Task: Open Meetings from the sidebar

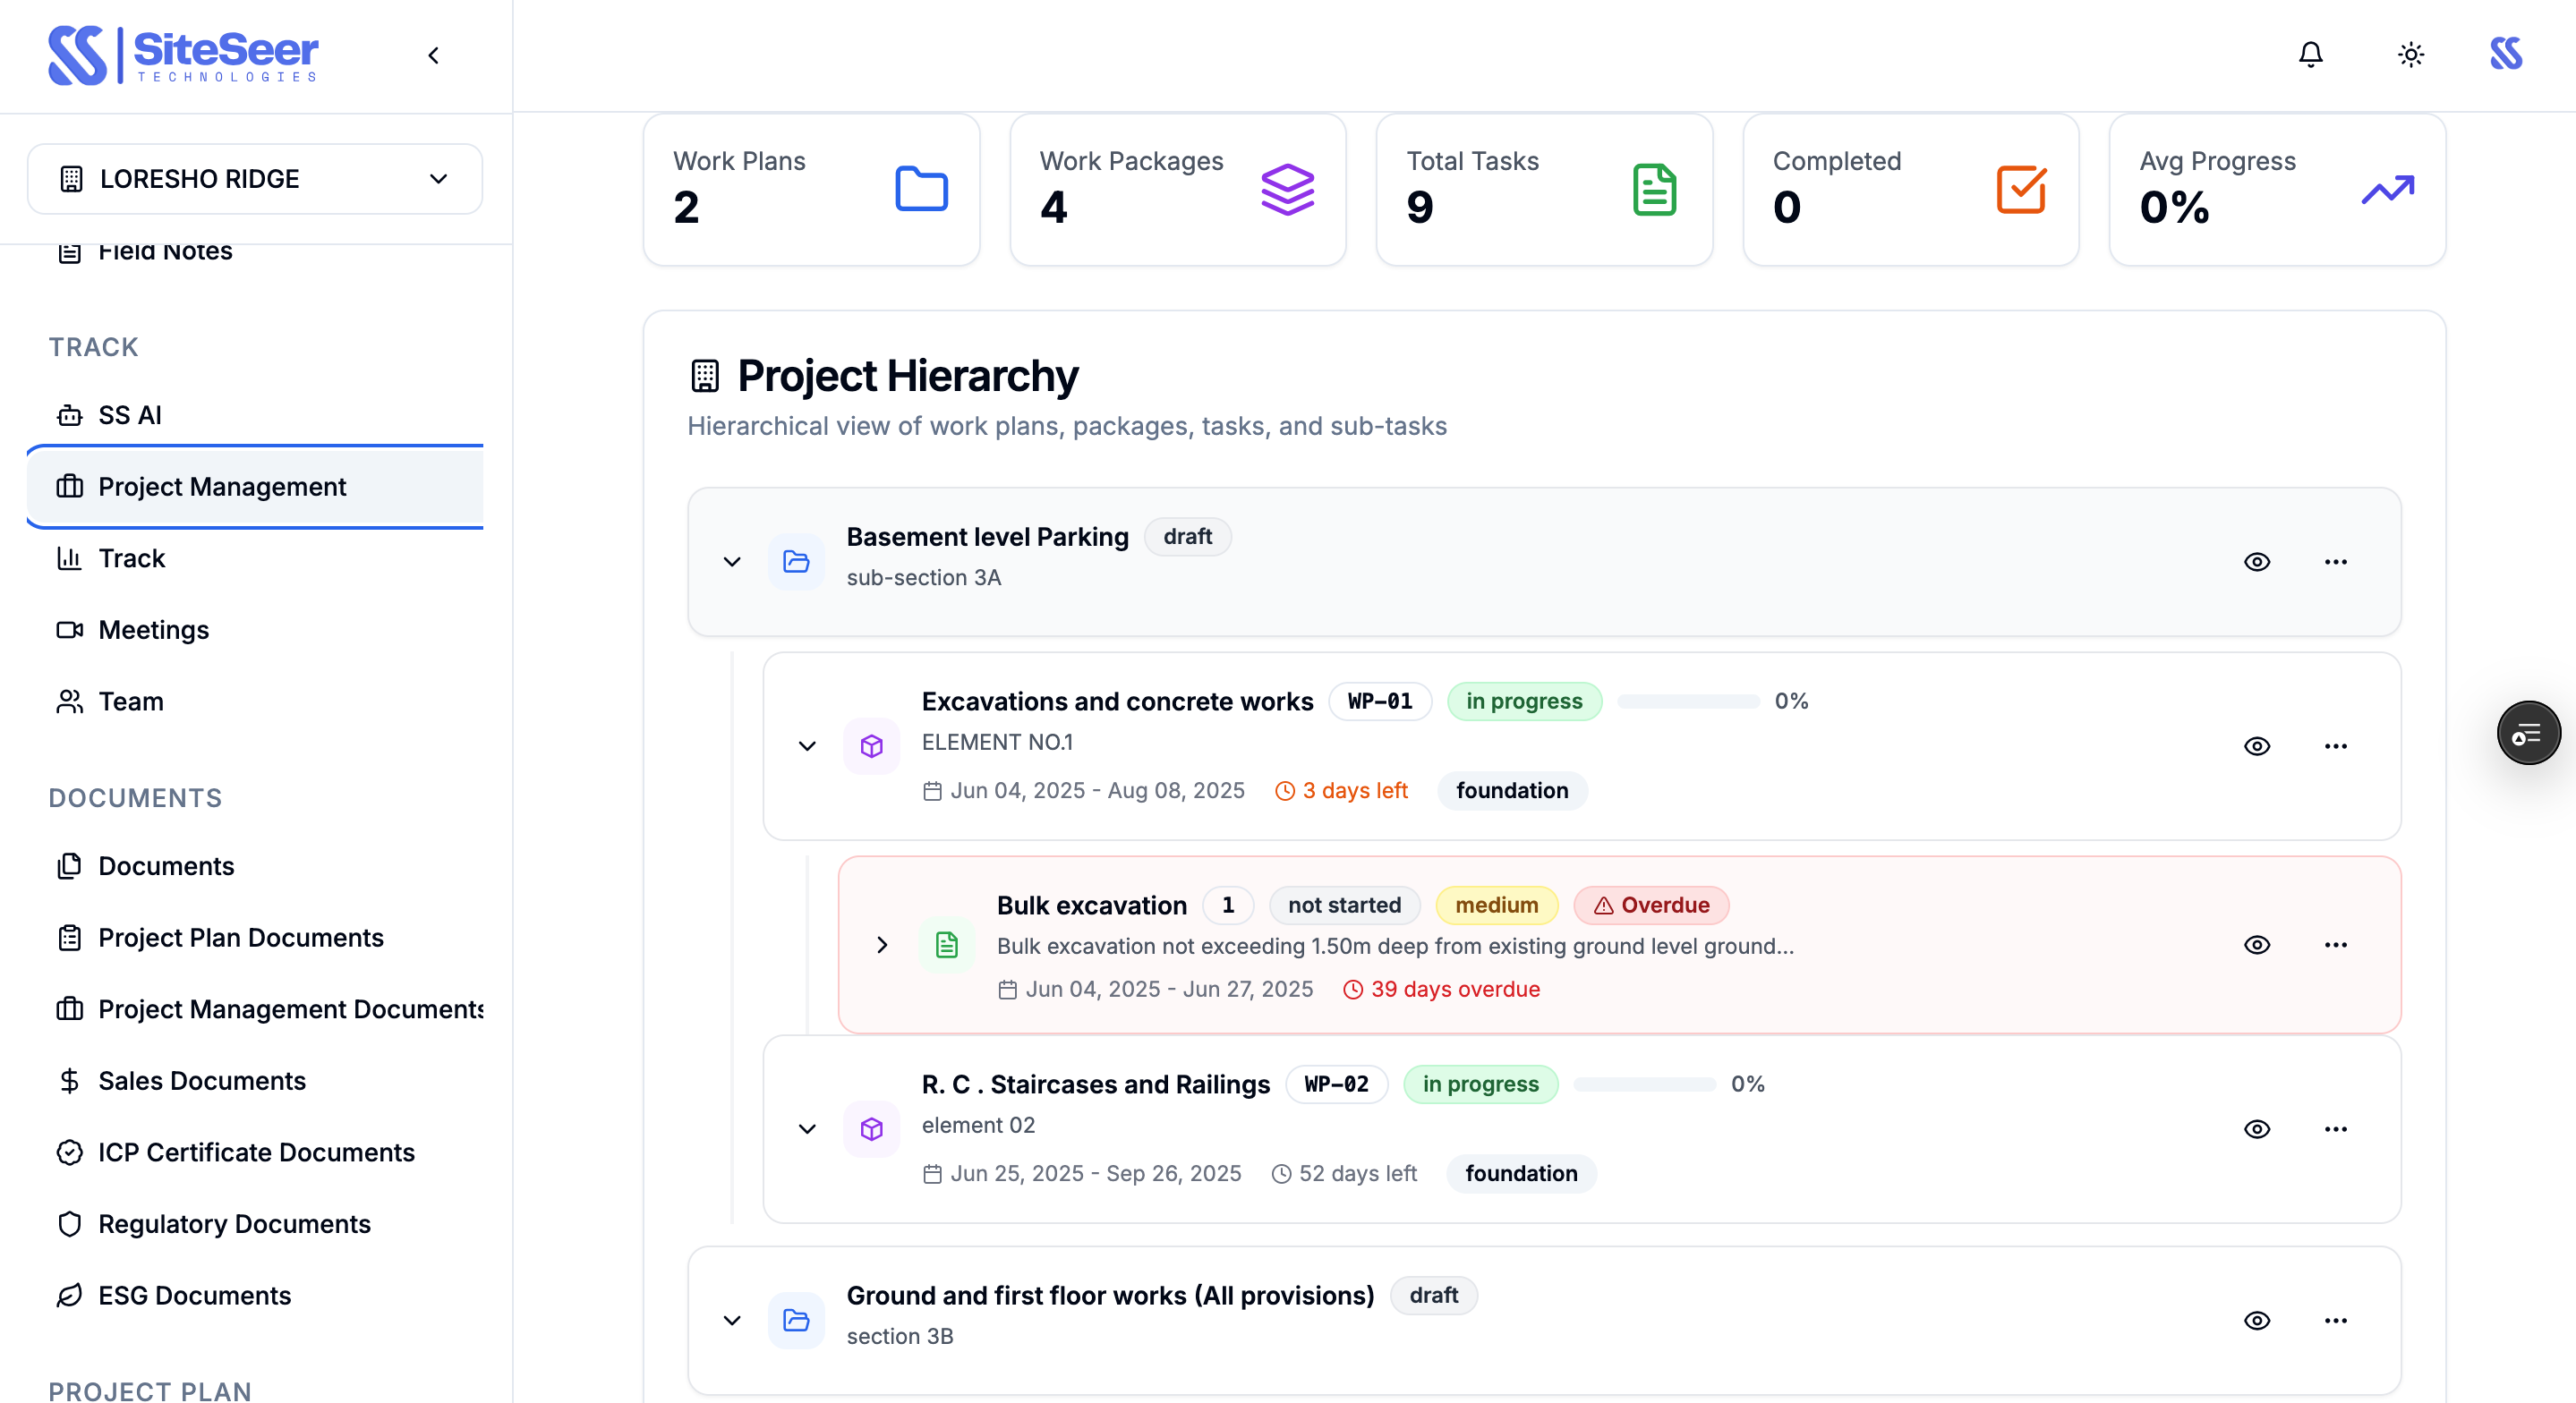Action: point(153,630)
